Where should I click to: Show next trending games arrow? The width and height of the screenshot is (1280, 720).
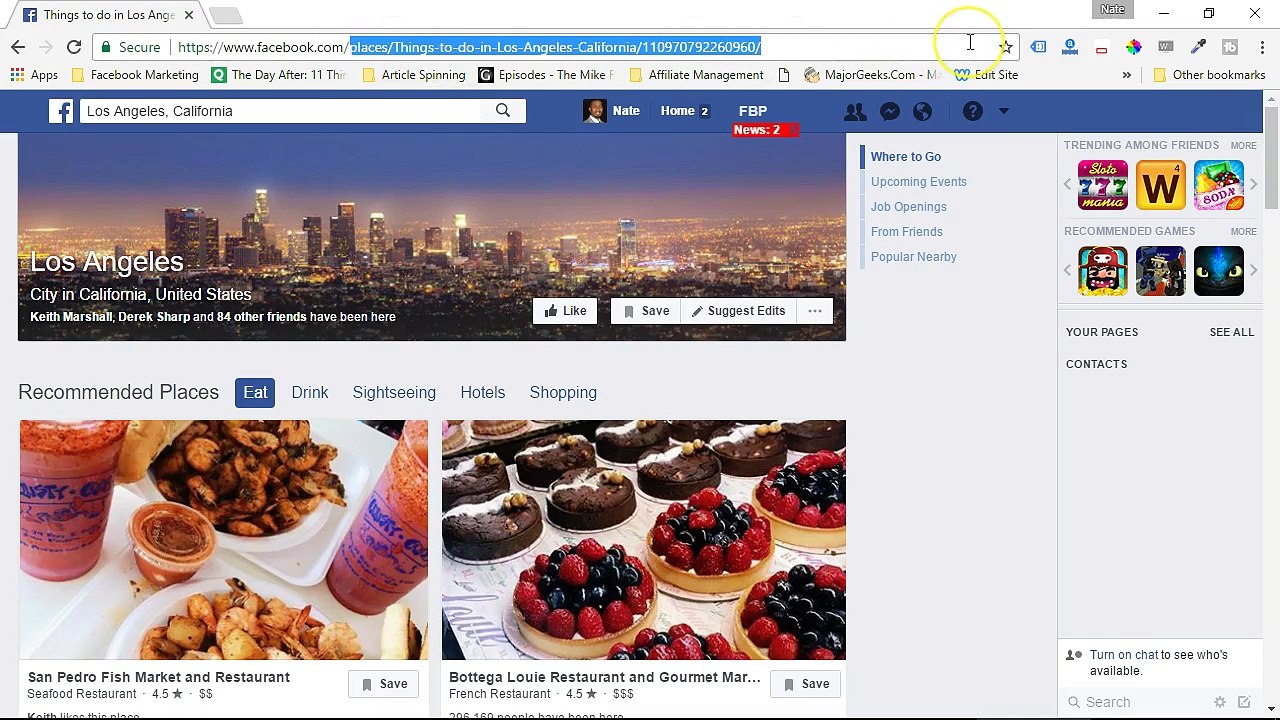(x=1253, y=185)
